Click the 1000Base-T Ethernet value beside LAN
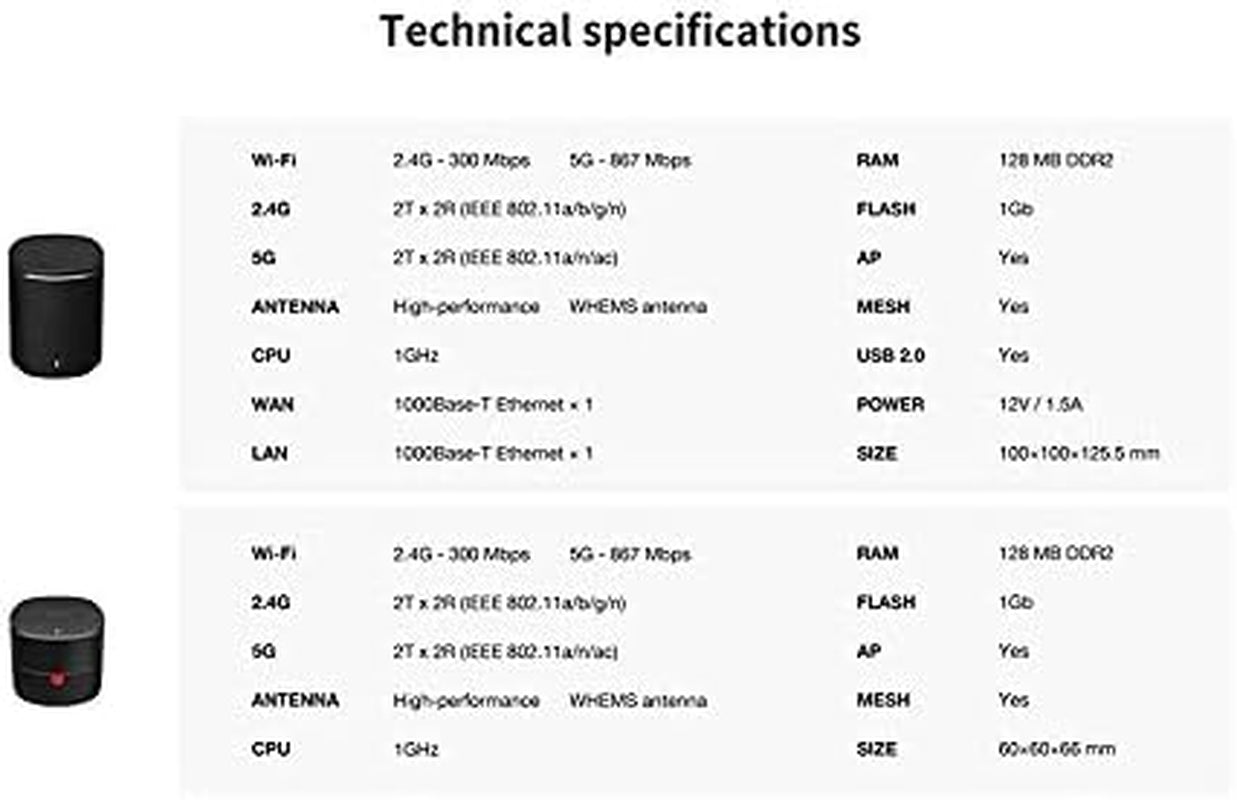 [493, 454]
